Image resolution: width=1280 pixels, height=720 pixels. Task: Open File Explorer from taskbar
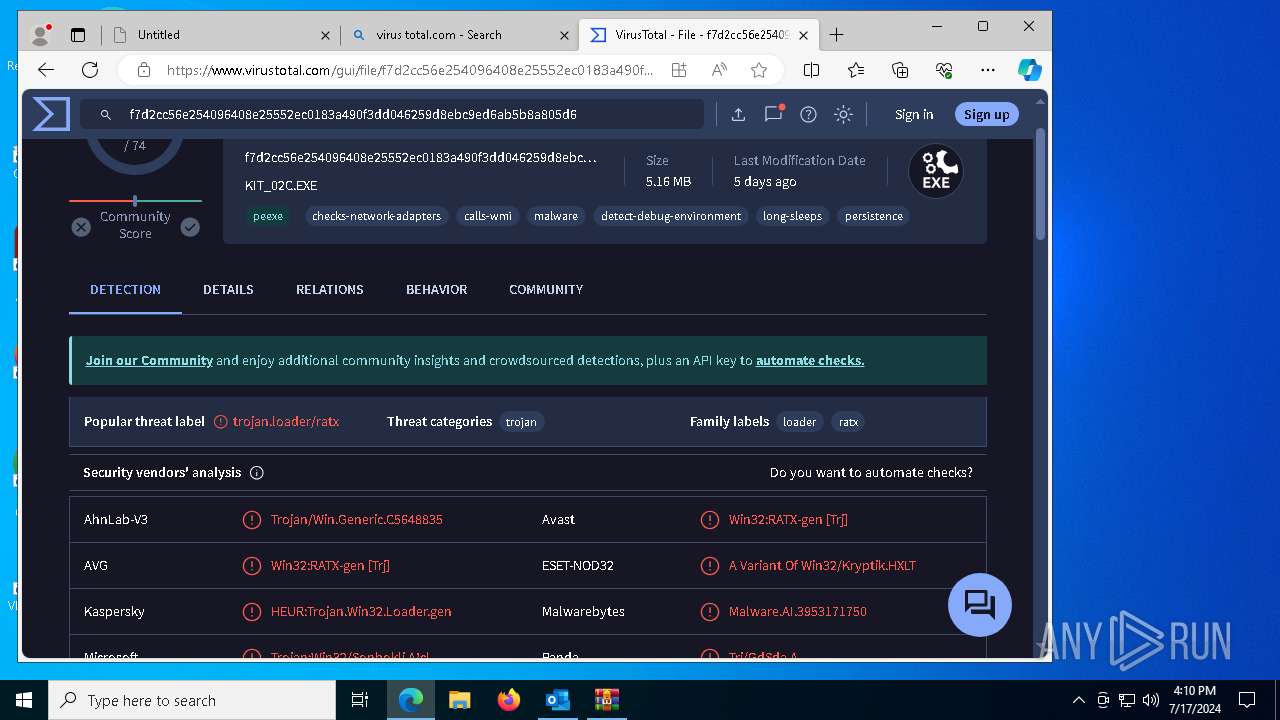[x=459, y=700]
